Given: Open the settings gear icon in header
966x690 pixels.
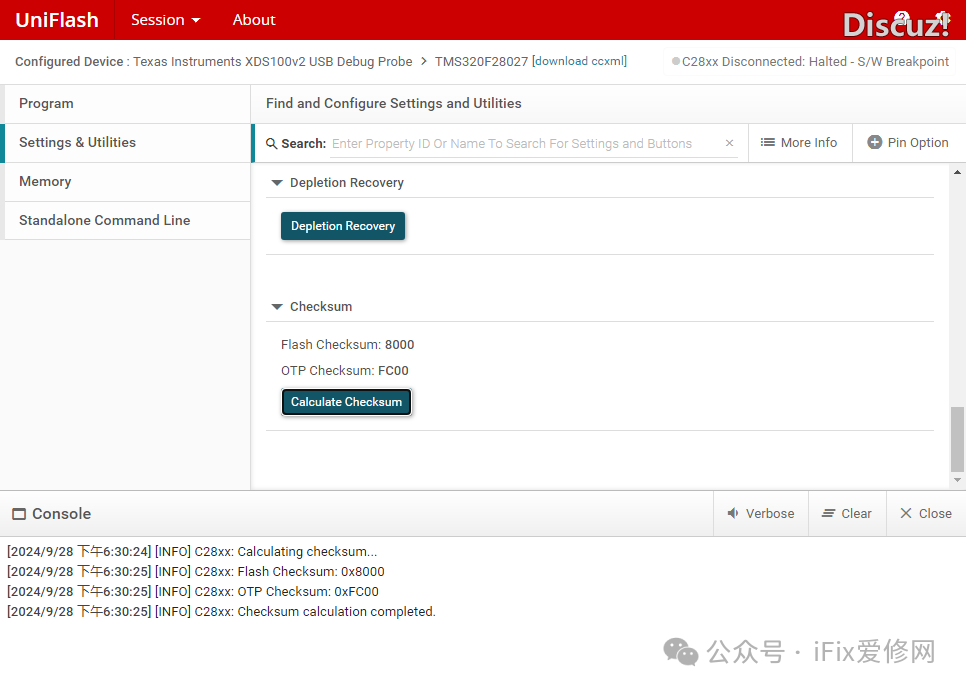Looking at the screenshot, I should tap(942, 18).
